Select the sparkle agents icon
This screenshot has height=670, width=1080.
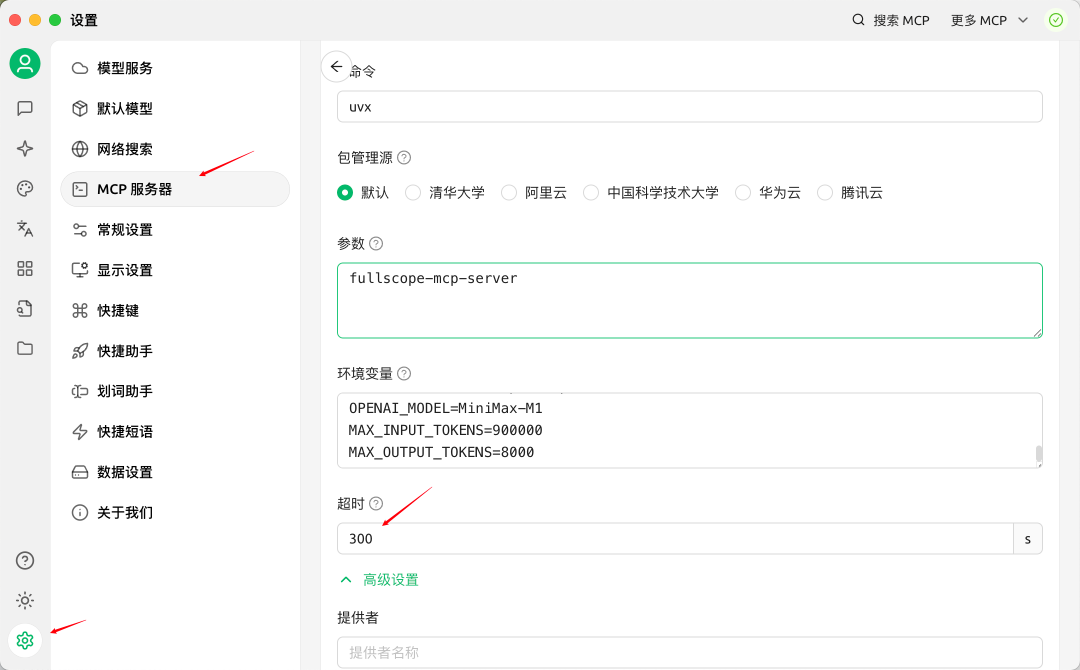[25, 148]
